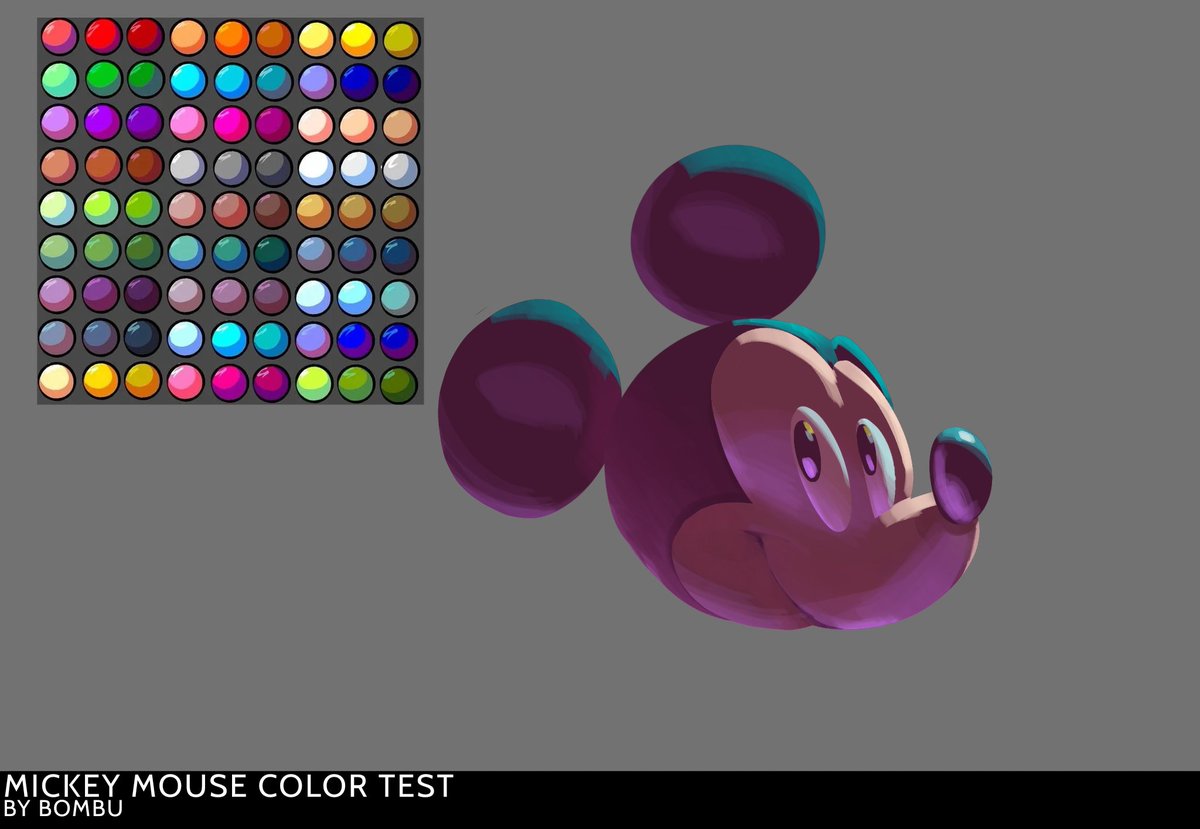The height and width of the screenshot is (829, 1200).
Task: Select the pale ice-blue swatch seventh in seventh row
Action: pyautogui.click(x=315, y=297)
